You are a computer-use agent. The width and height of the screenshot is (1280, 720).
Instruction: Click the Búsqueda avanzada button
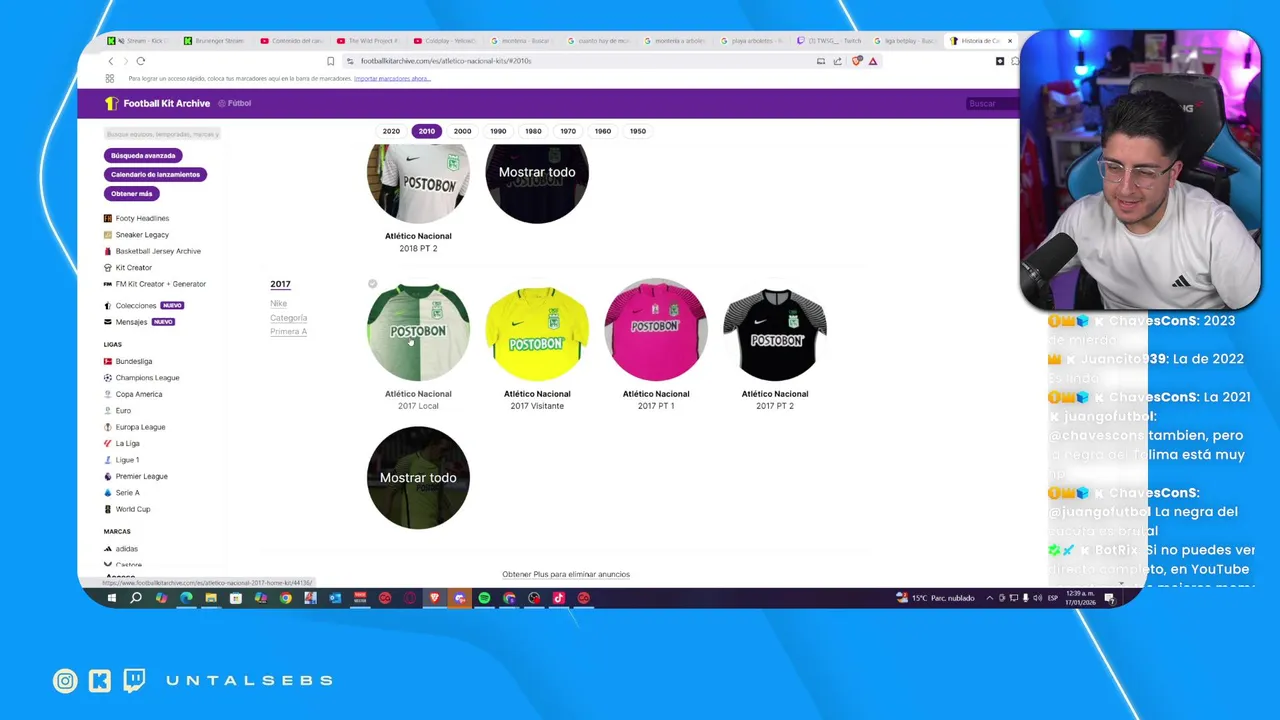[x=143, y=156]
